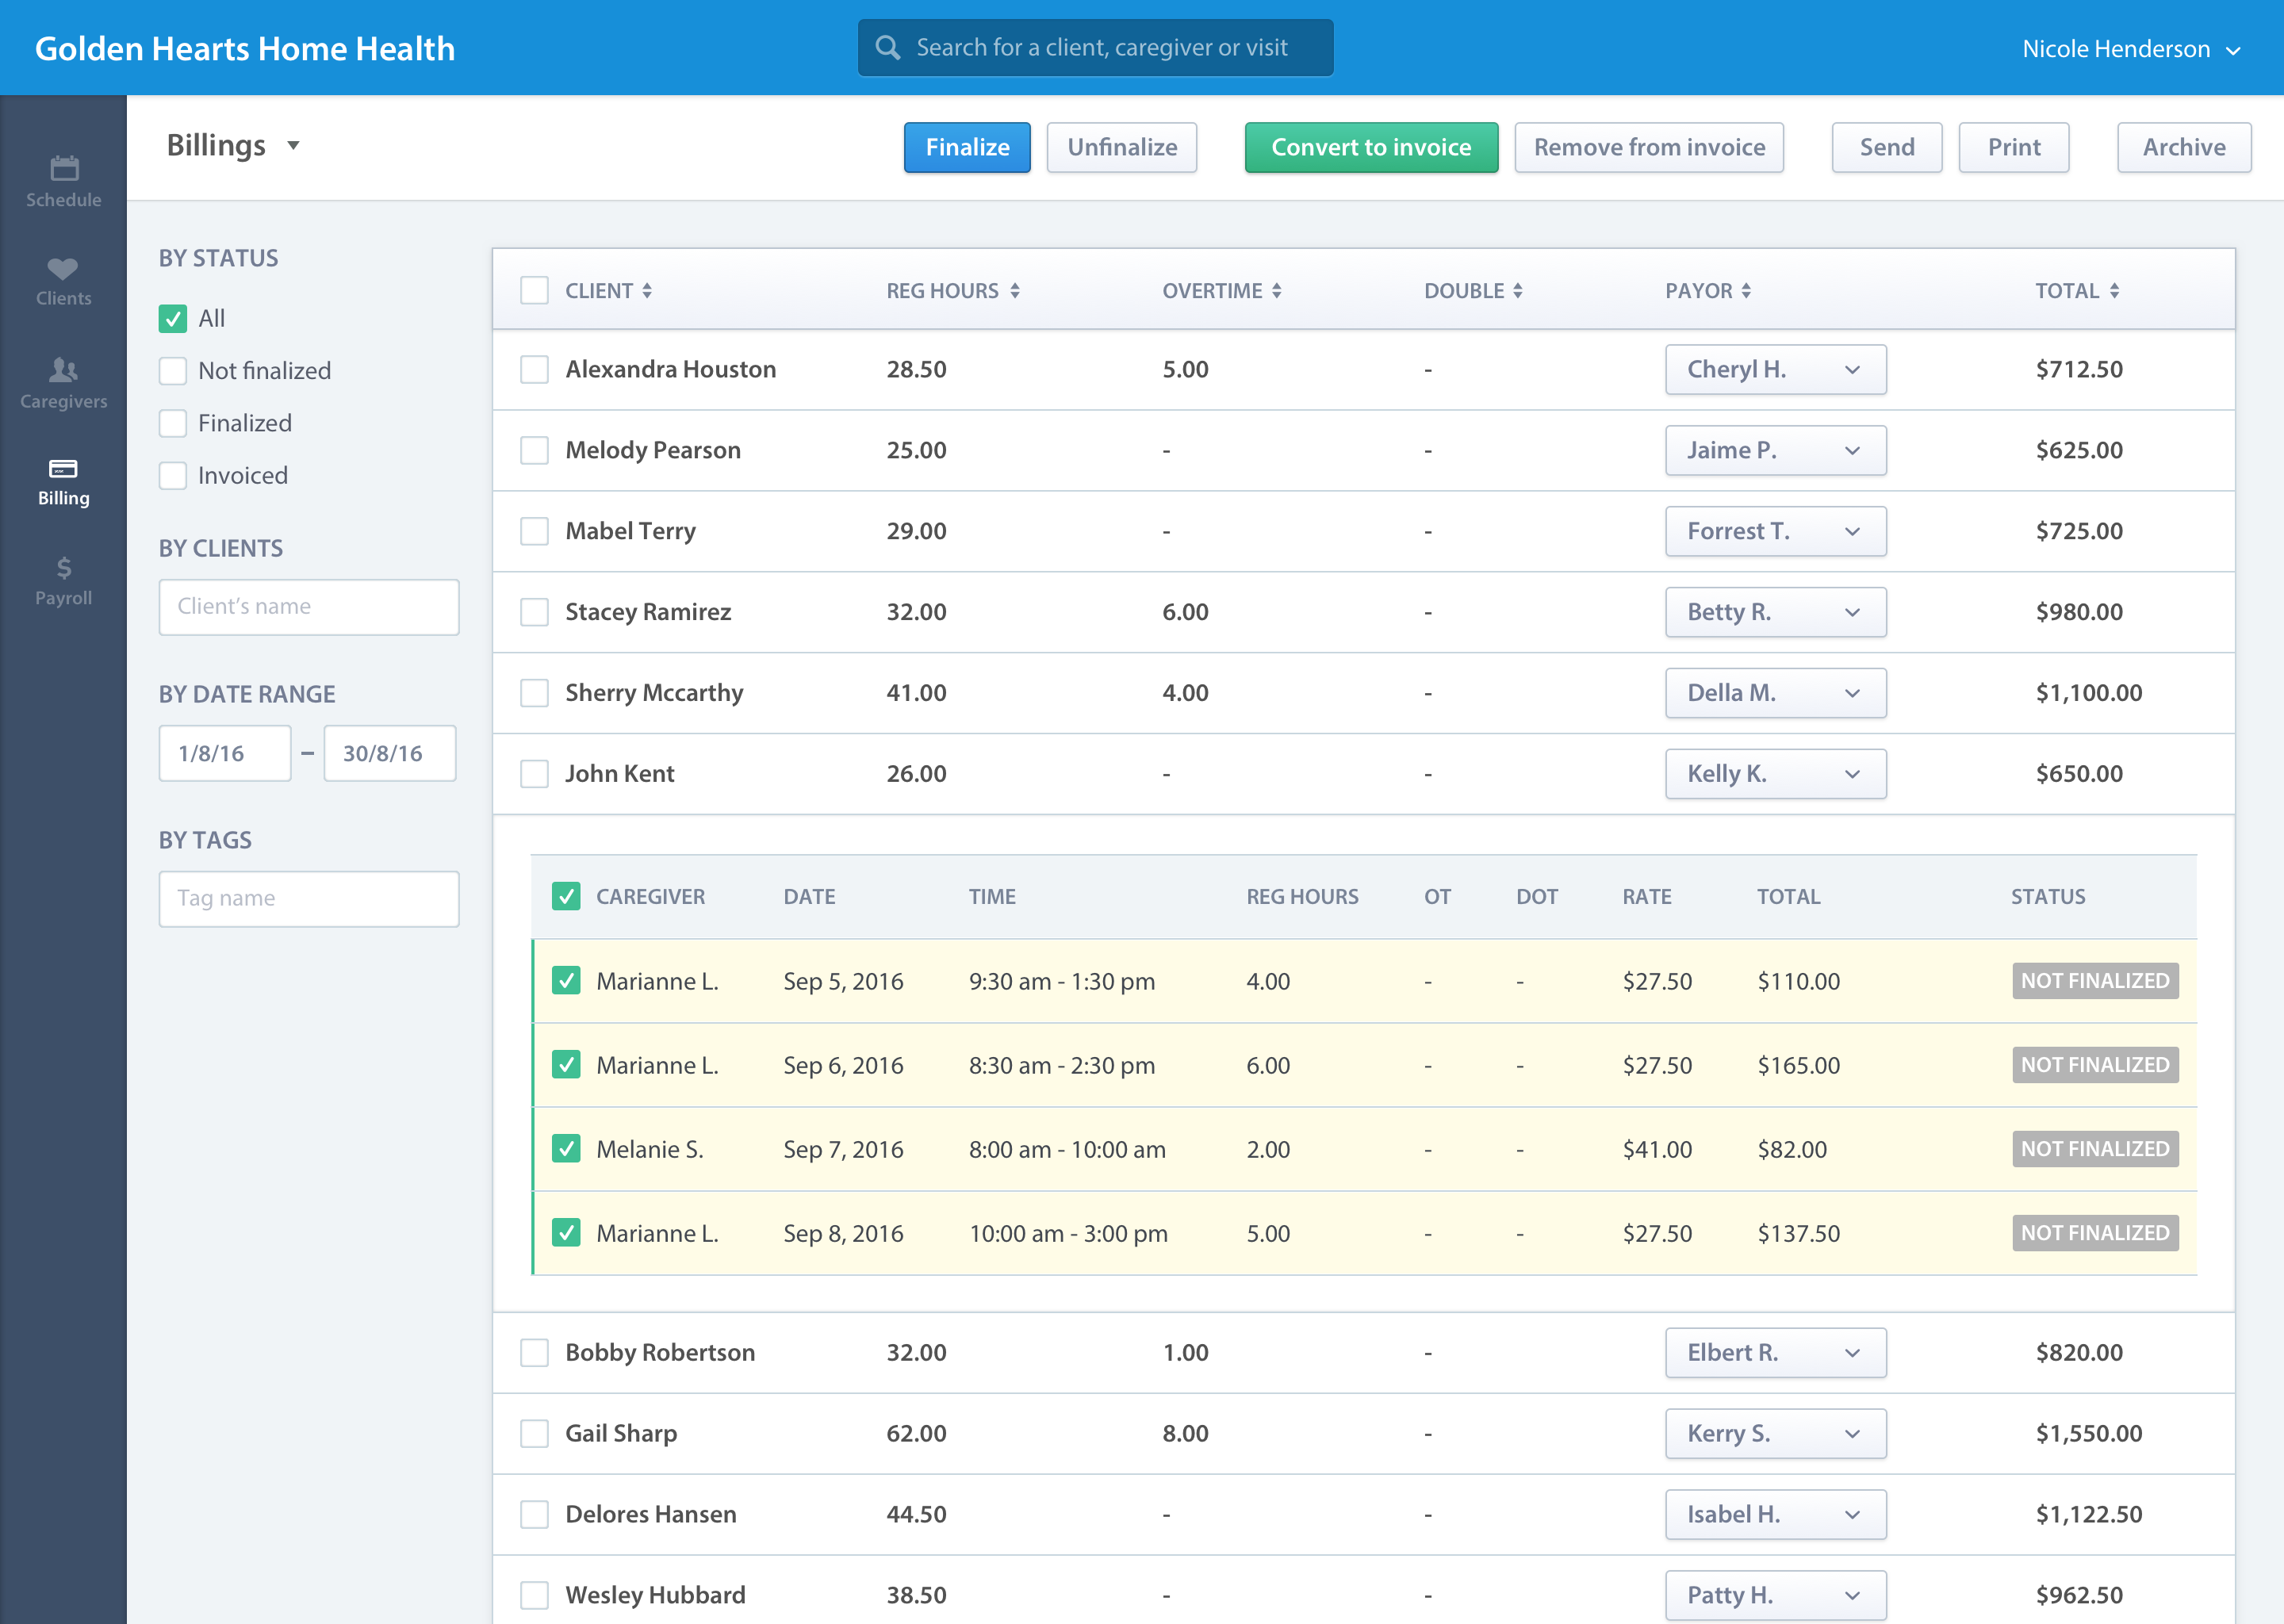Click the Print button
This screenshot has width=2284, height=1624.
tap(2013, 147)
